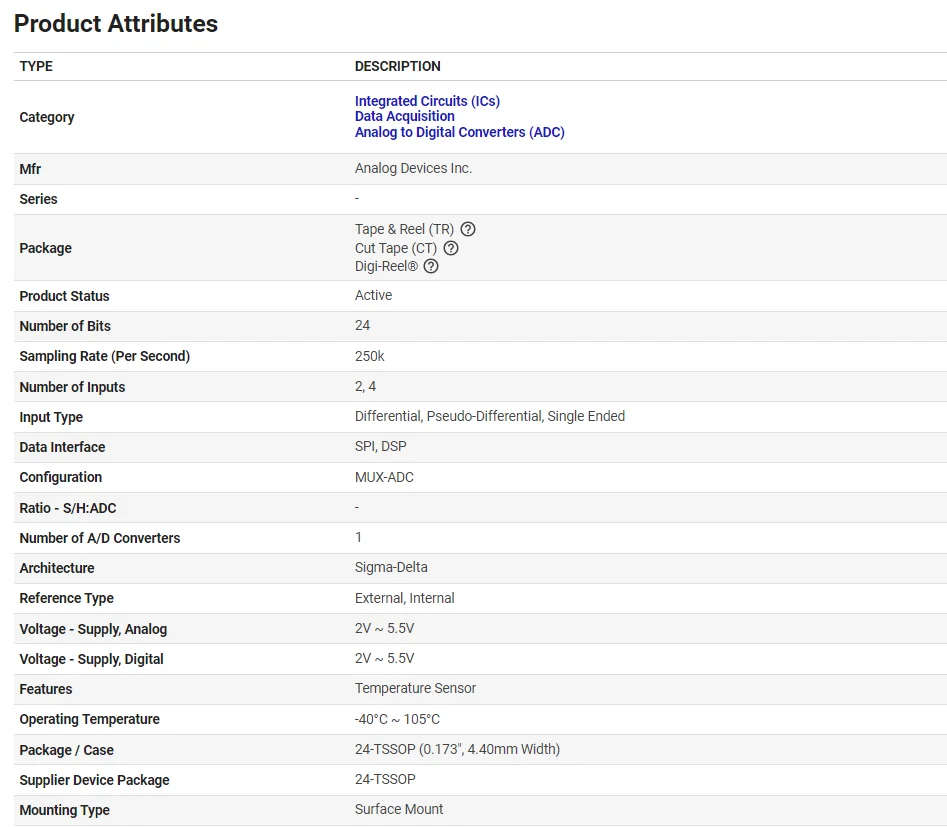This screenshot has width=947, height=827.
Task: Click the Sigma-Delta architecture value
Action: tap(391, 567)
